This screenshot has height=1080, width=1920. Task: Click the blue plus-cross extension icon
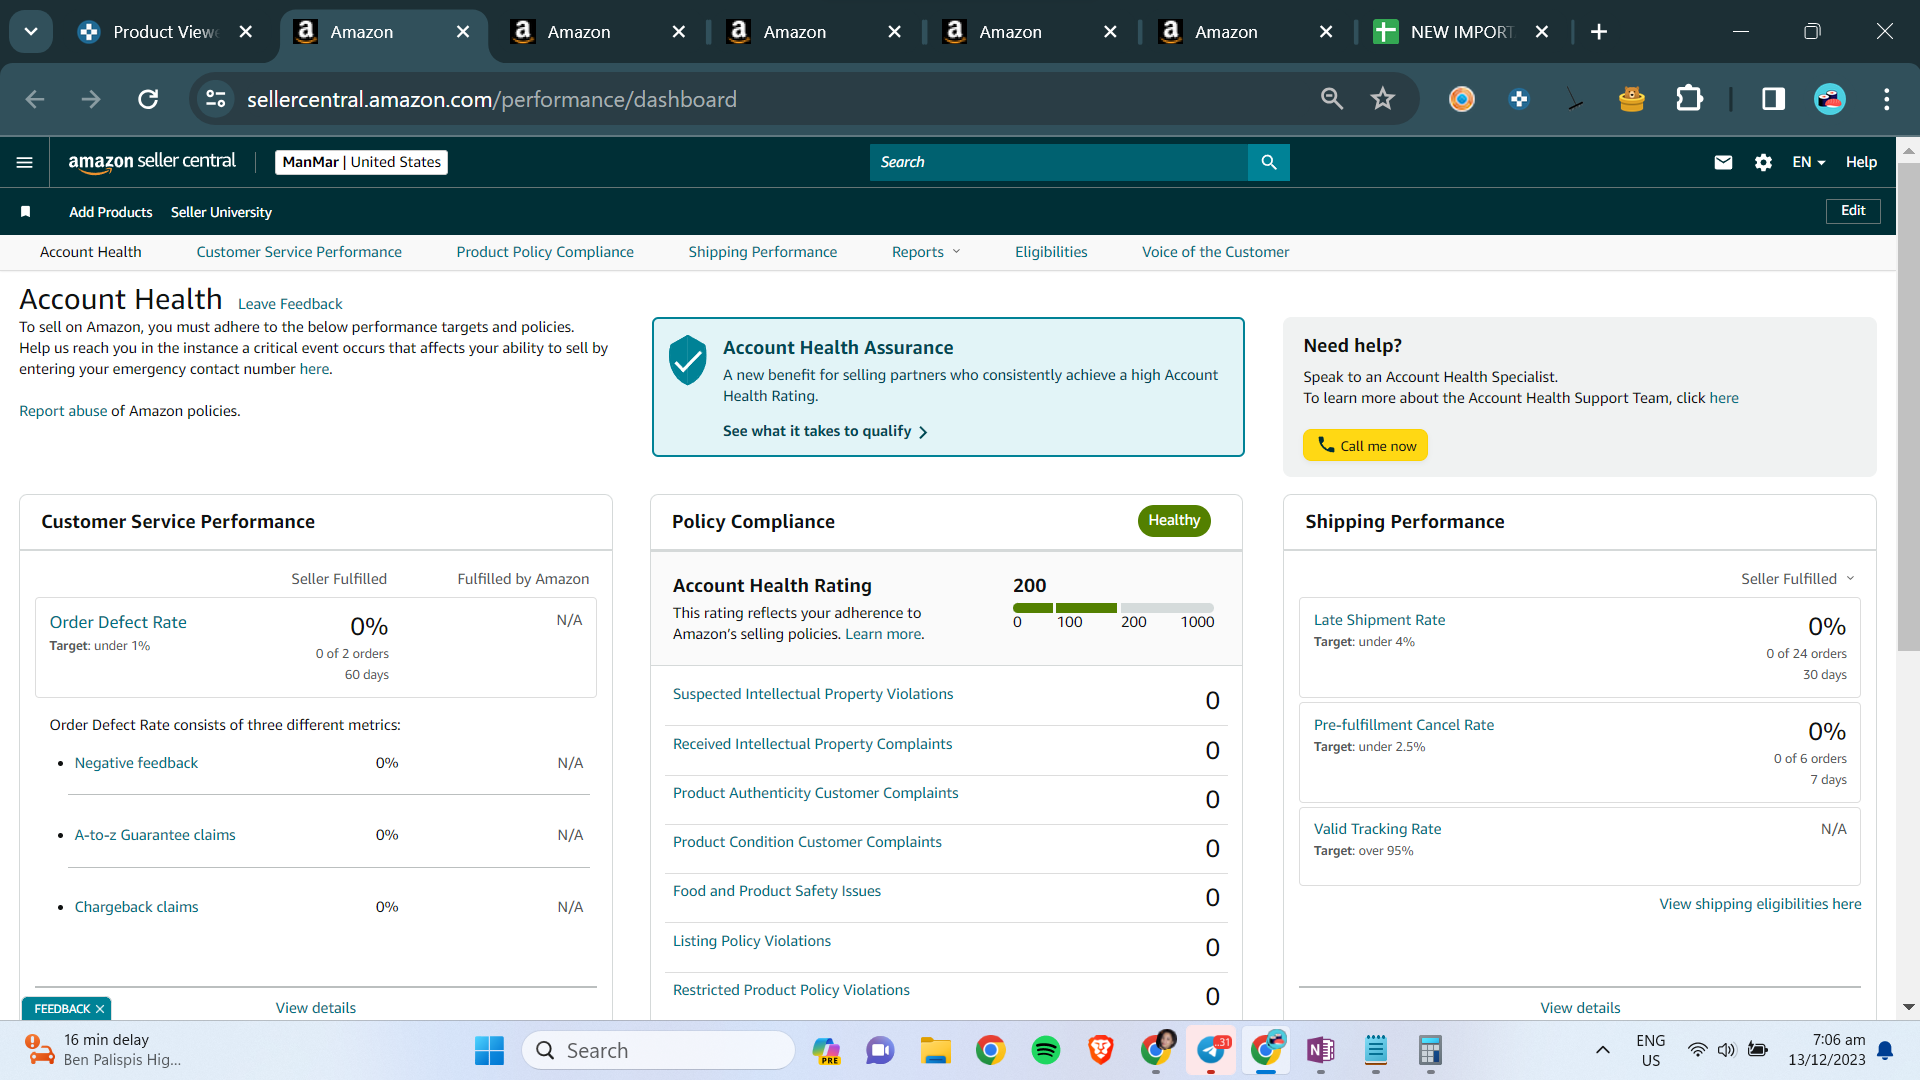(1519, 99)
